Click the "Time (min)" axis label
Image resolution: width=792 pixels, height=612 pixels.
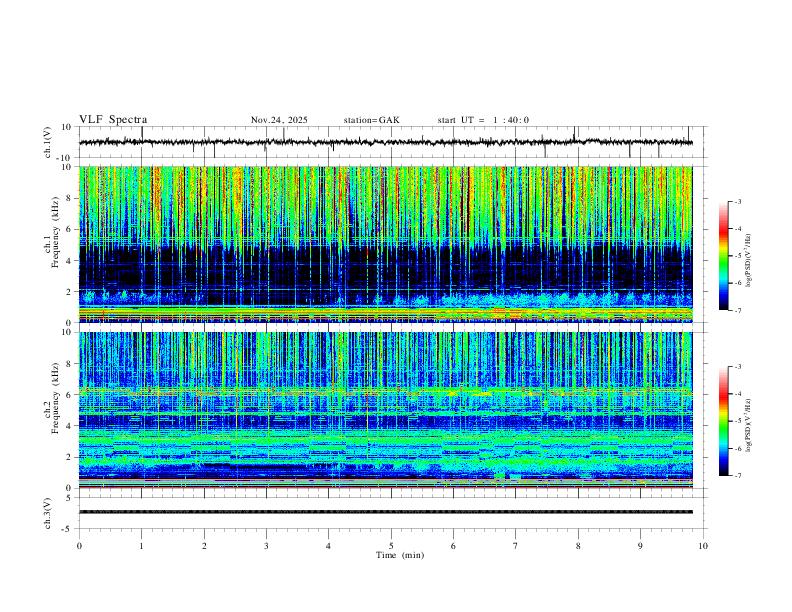coord(400,555)
